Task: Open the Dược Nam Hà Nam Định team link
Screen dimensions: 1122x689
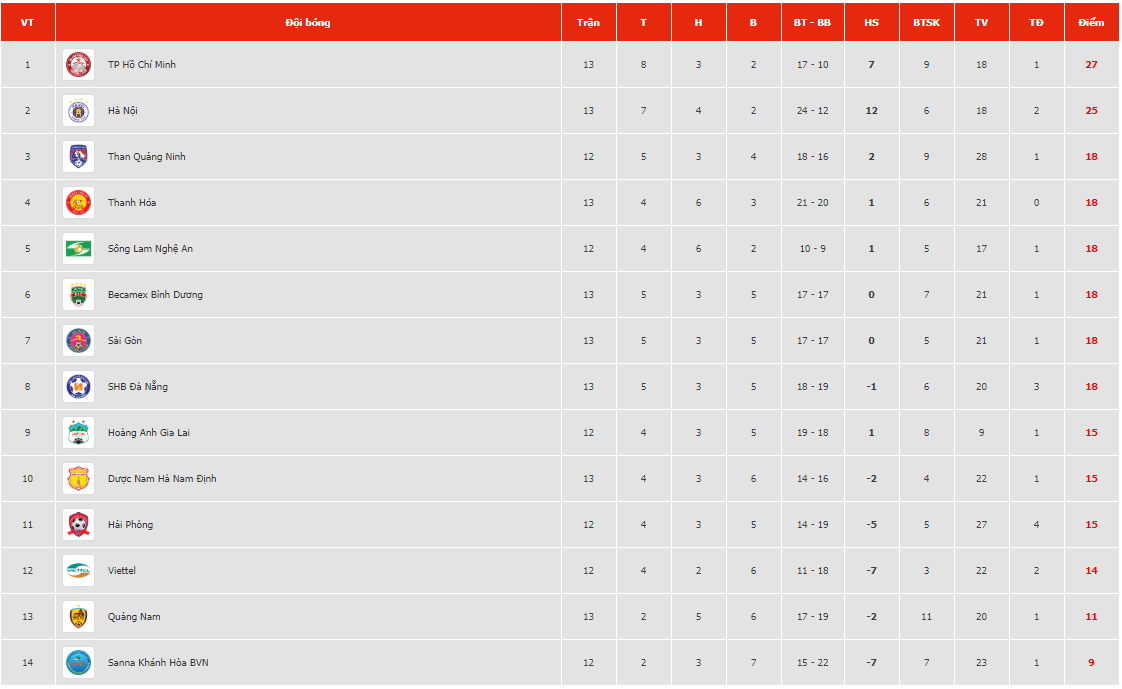Action: (x=162, y=479)
